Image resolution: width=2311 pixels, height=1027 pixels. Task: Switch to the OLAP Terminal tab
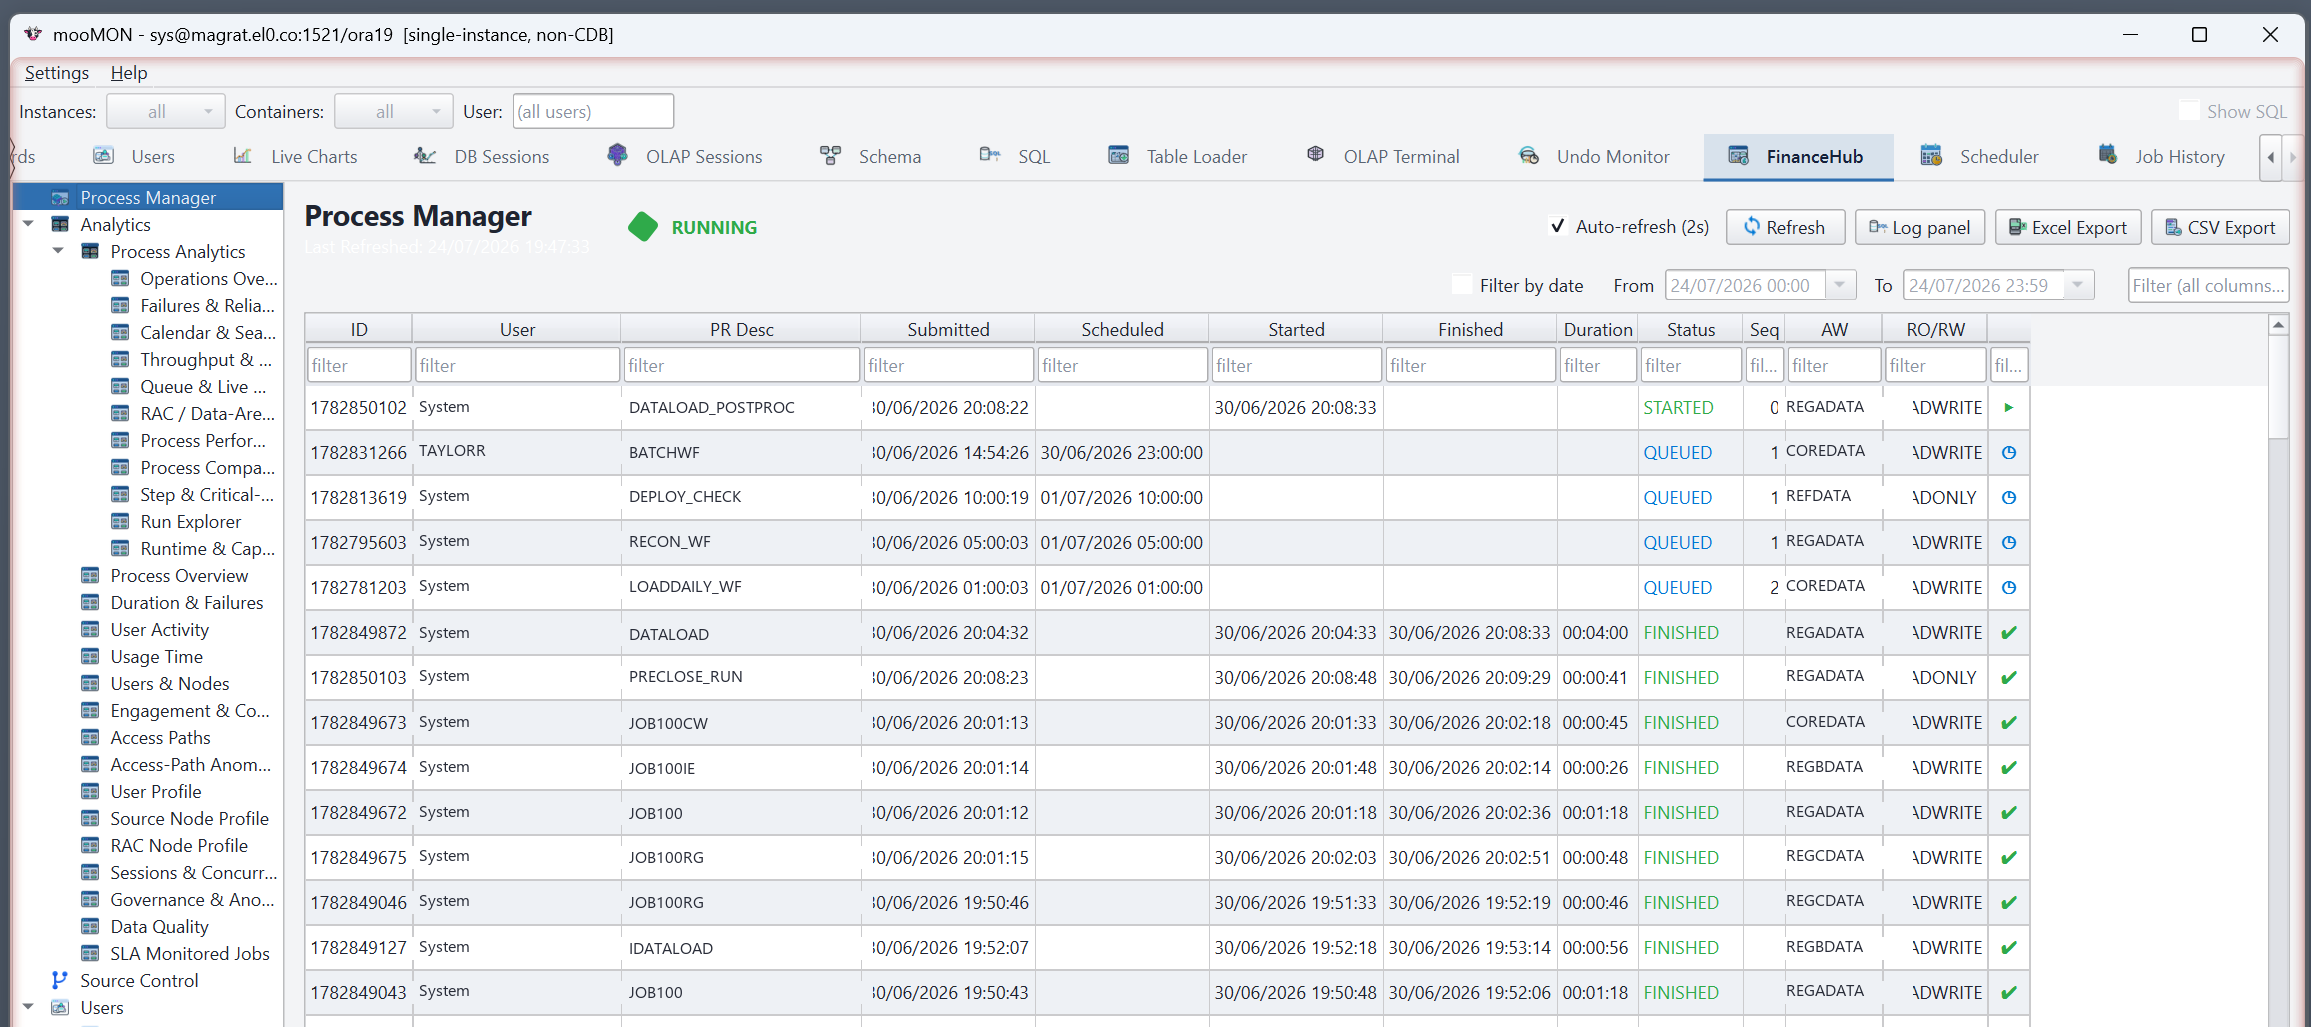[1384, 156]
